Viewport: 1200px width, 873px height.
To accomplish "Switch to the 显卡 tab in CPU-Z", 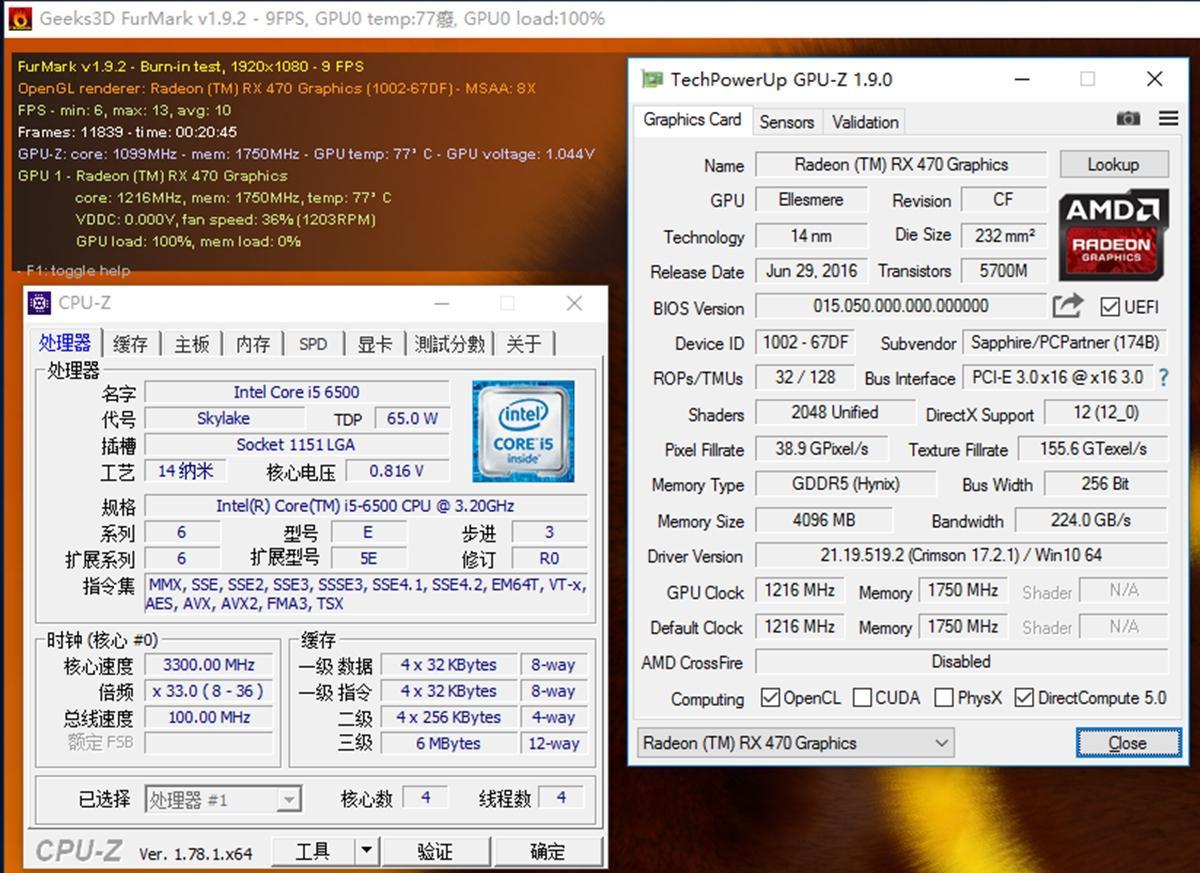I will (x=375, y=344).
